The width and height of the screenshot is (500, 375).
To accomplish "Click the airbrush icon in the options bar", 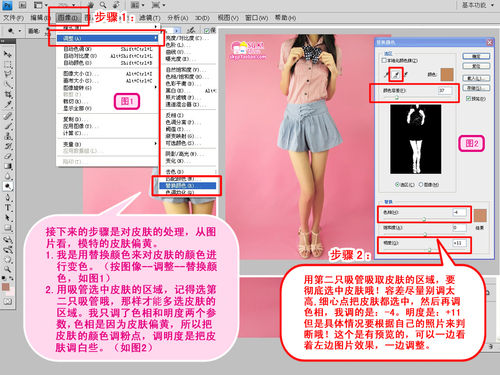I will point(192,30).
